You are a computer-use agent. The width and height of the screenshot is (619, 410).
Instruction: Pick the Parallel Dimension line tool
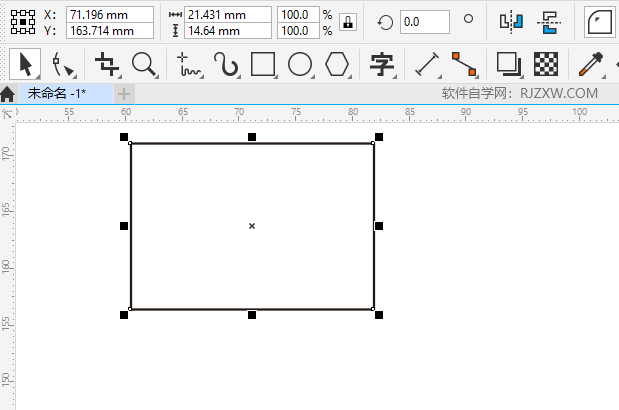click(x=427, y=65)
